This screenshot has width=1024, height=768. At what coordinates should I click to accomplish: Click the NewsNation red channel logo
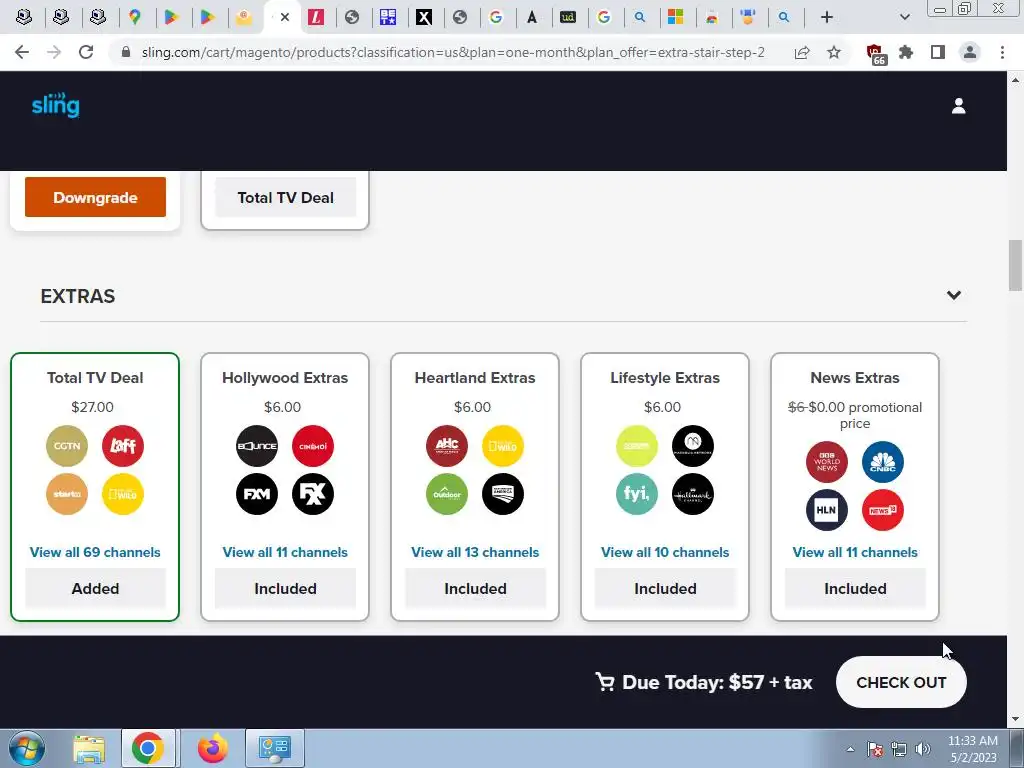click(883, 510)
